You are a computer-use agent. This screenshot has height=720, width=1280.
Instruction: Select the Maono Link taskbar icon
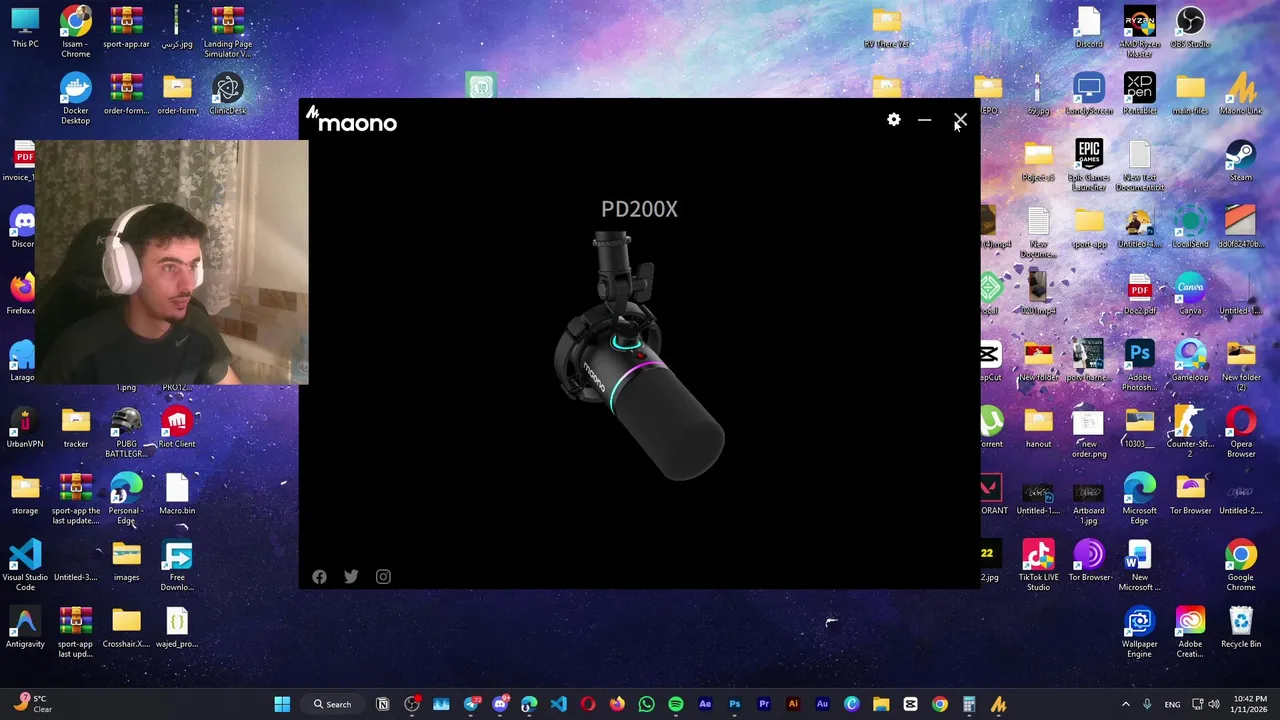point(998,705)
